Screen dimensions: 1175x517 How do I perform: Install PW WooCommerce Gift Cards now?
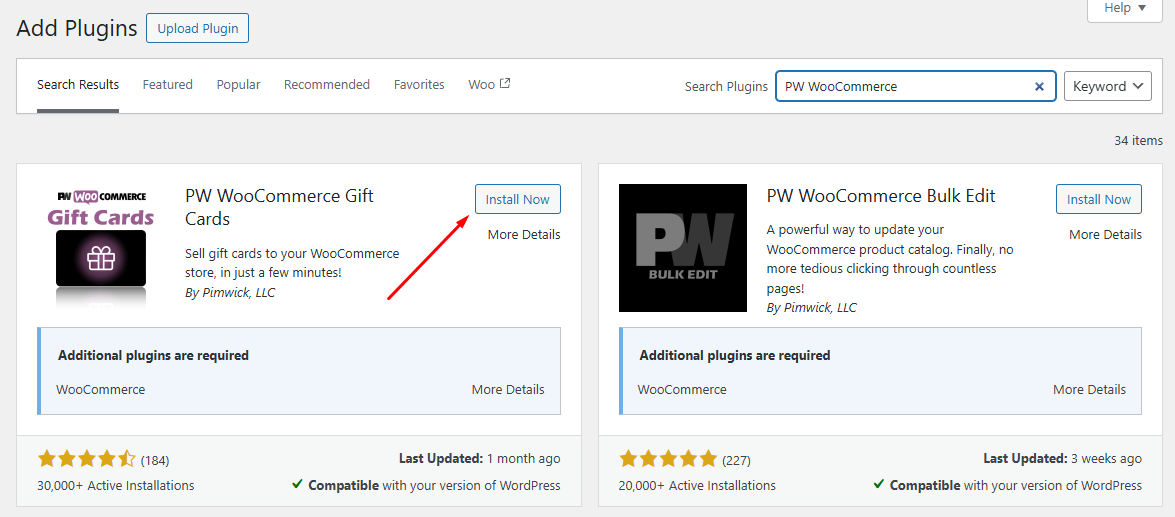(x=518, y=199)
